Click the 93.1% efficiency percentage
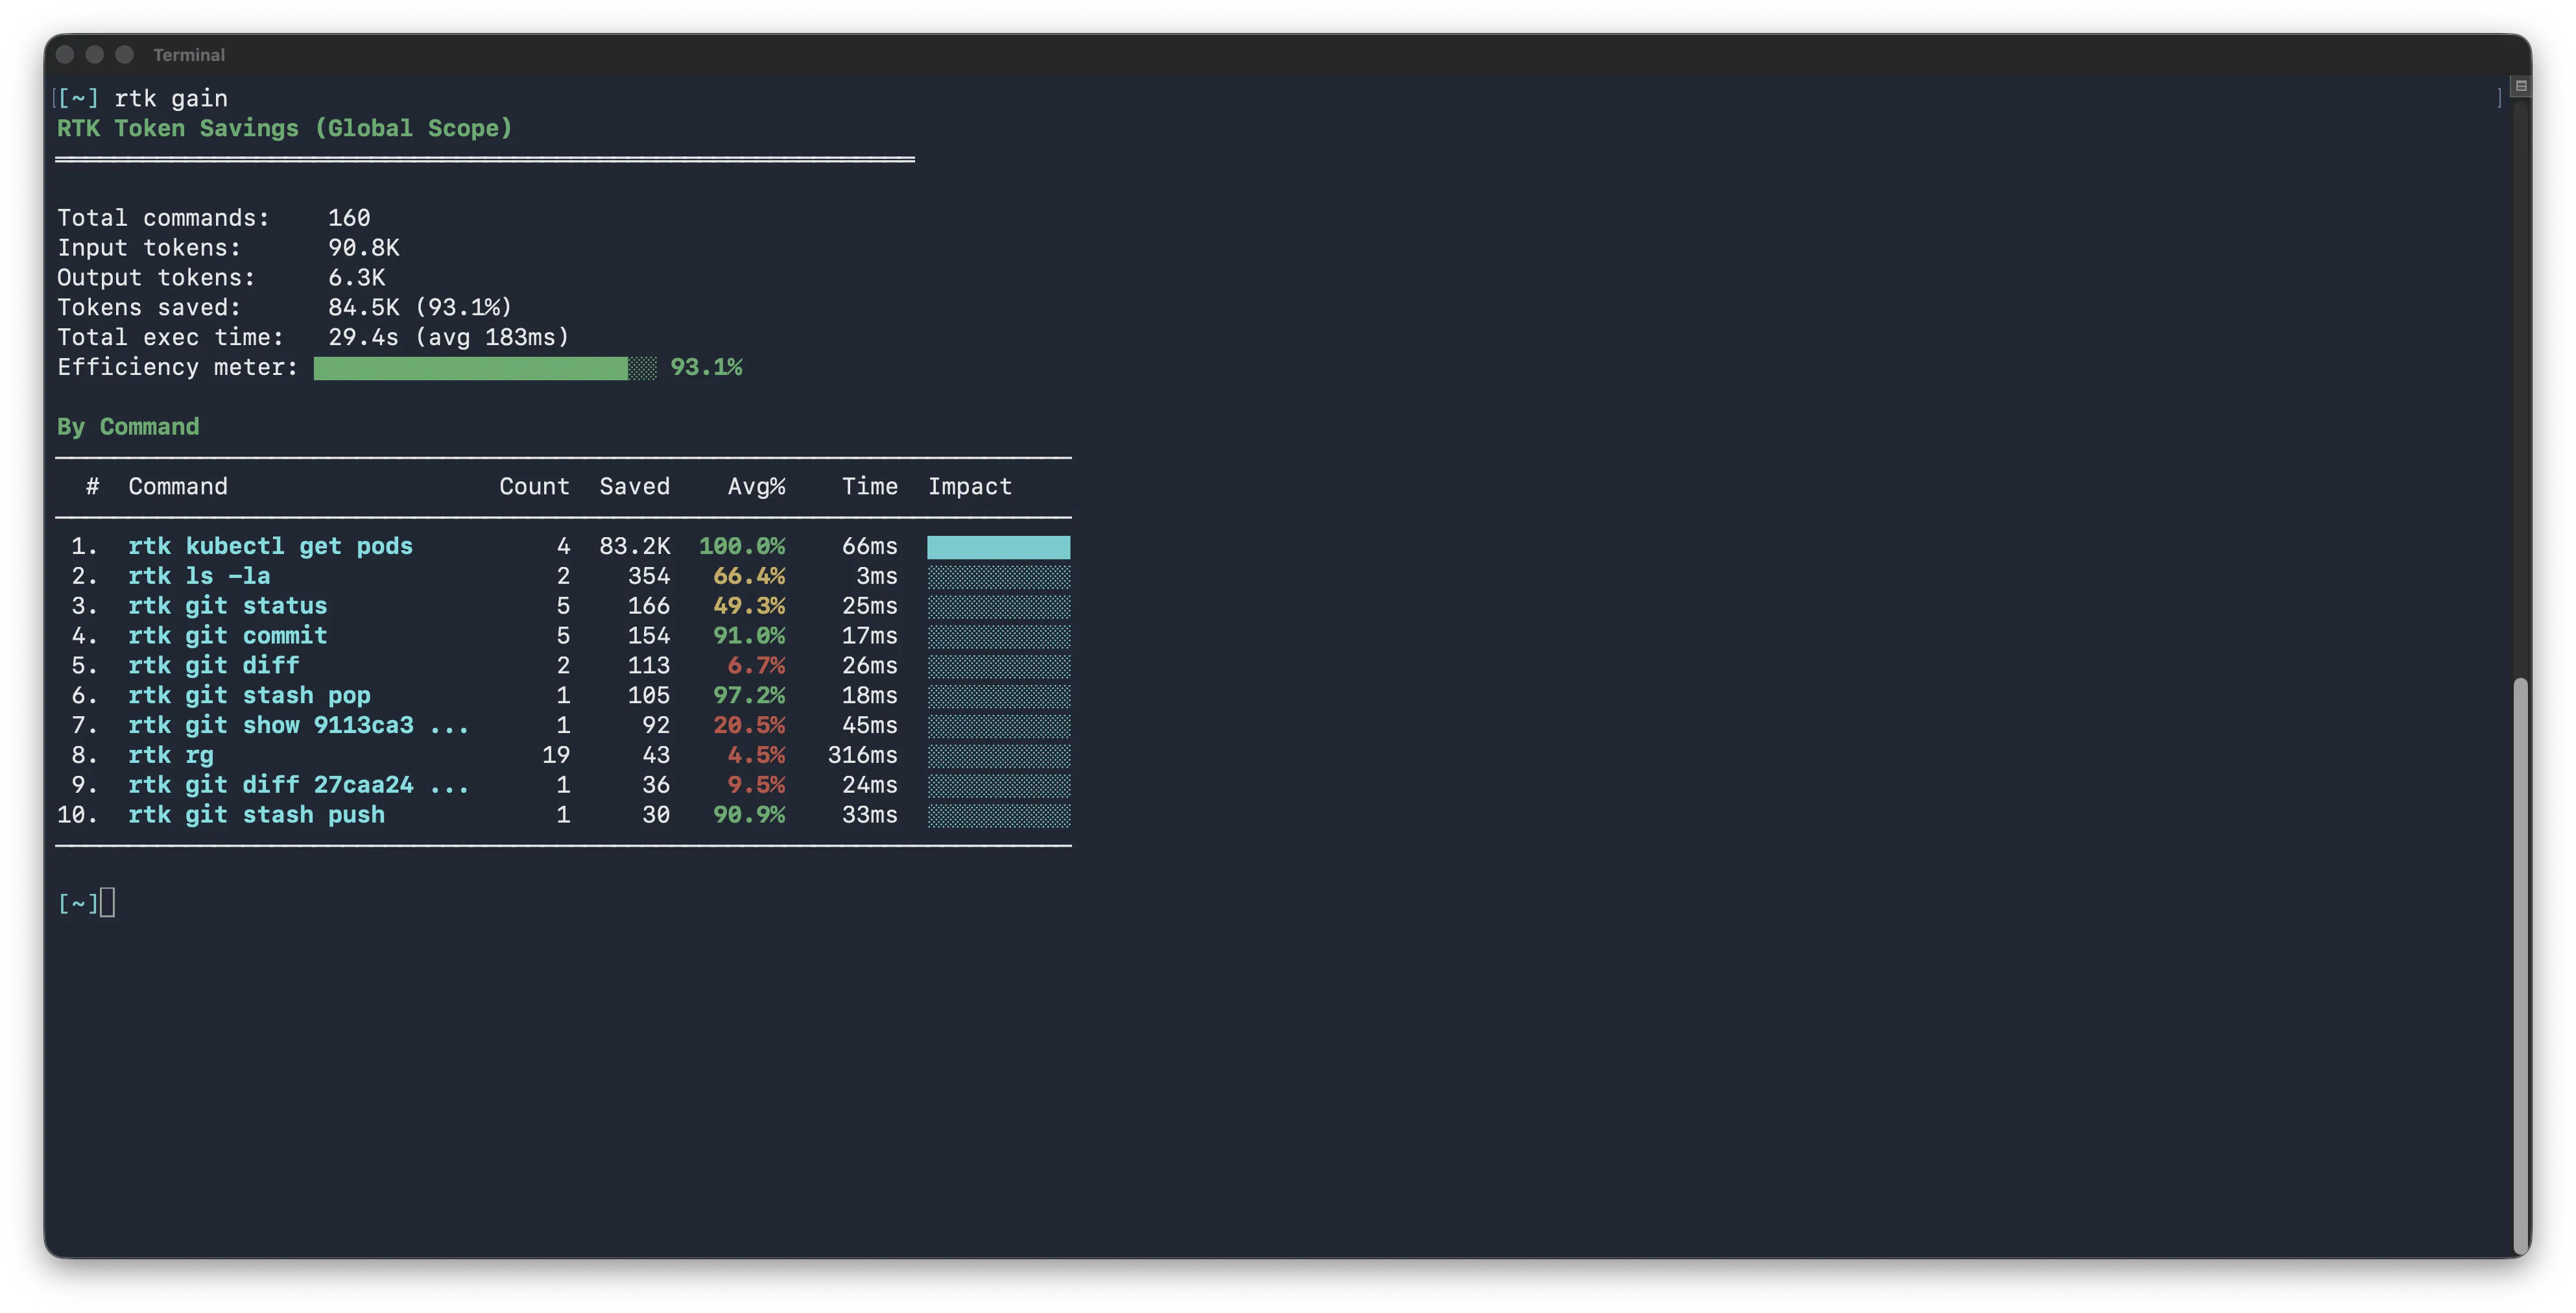Viewport: 2576px width, 1313px height. (x=706, y=367)
